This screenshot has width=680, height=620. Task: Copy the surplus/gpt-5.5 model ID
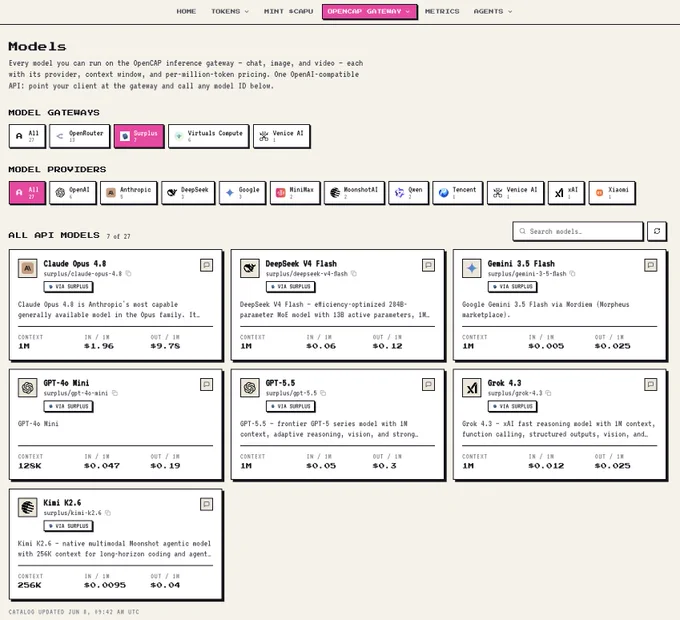323,393
